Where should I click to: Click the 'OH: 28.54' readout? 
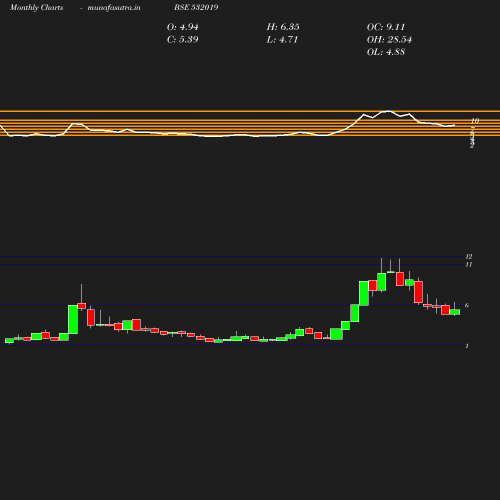(389, 39)
